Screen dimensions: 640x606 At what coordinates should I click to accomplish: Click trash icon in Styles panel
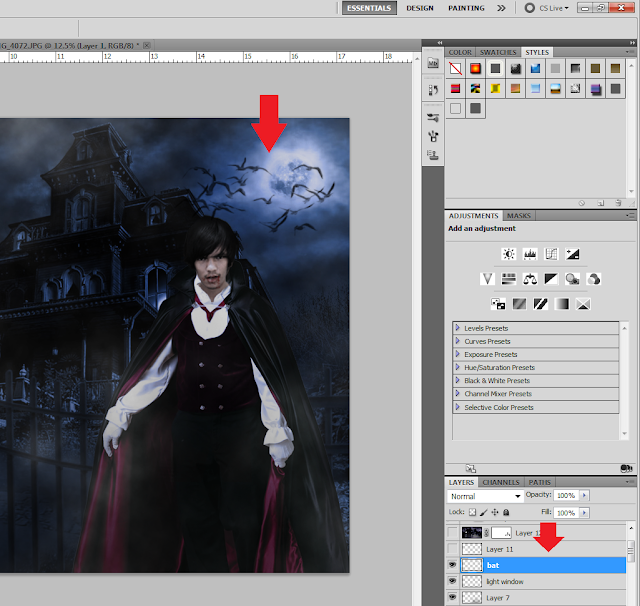618,203
